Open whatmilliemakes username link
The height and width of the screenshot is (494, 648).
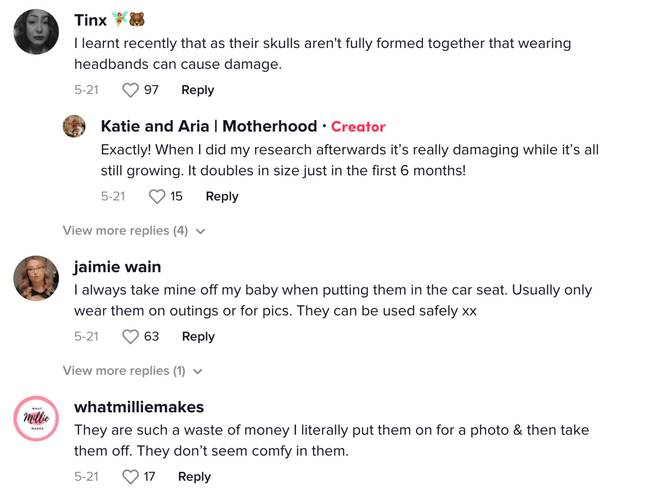coord(139,407)
